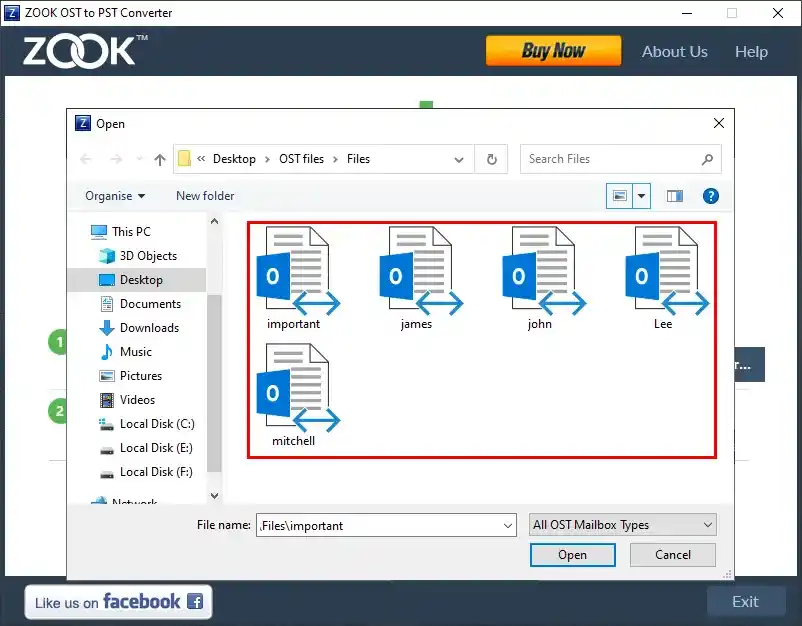Screen dimensions: 802x626
Task: Refresh the Files folder listing
Action: click(x=492, y=160)
